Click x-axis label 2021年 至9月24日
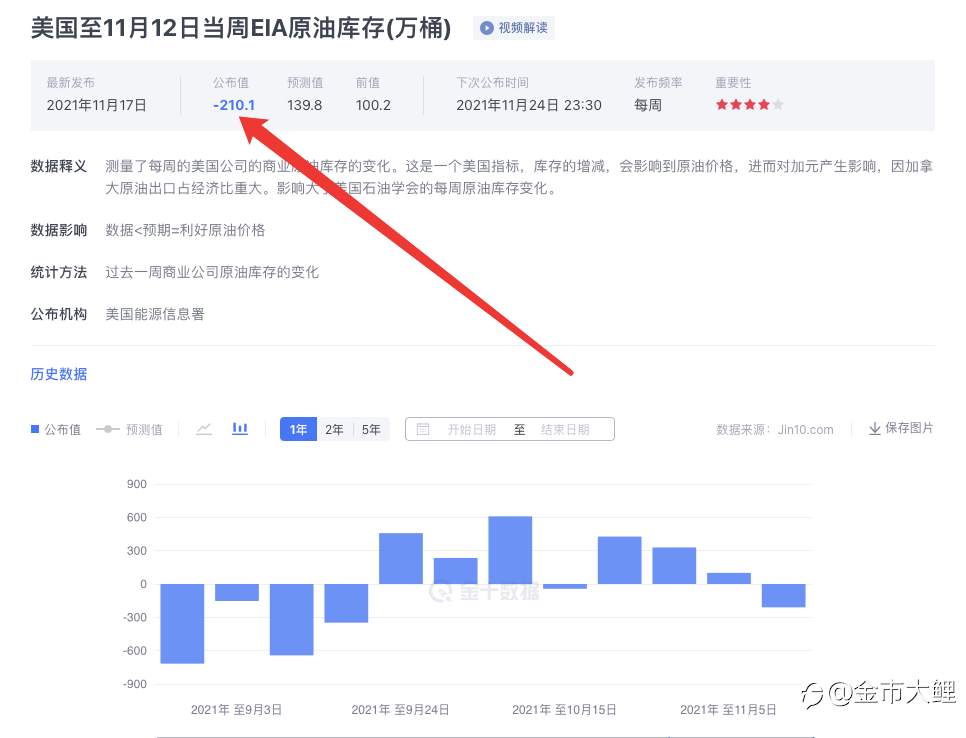This screenshot has width=966, height=738. coord(400,710)
